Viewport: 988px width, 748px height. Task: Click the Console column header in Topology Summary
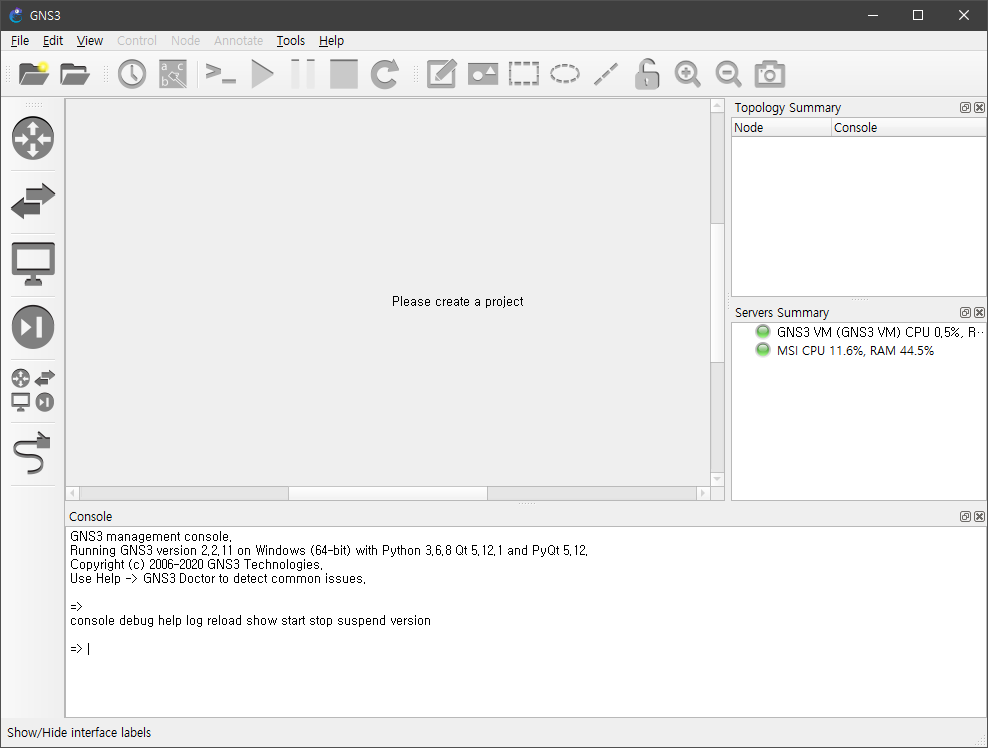(909, 127)
